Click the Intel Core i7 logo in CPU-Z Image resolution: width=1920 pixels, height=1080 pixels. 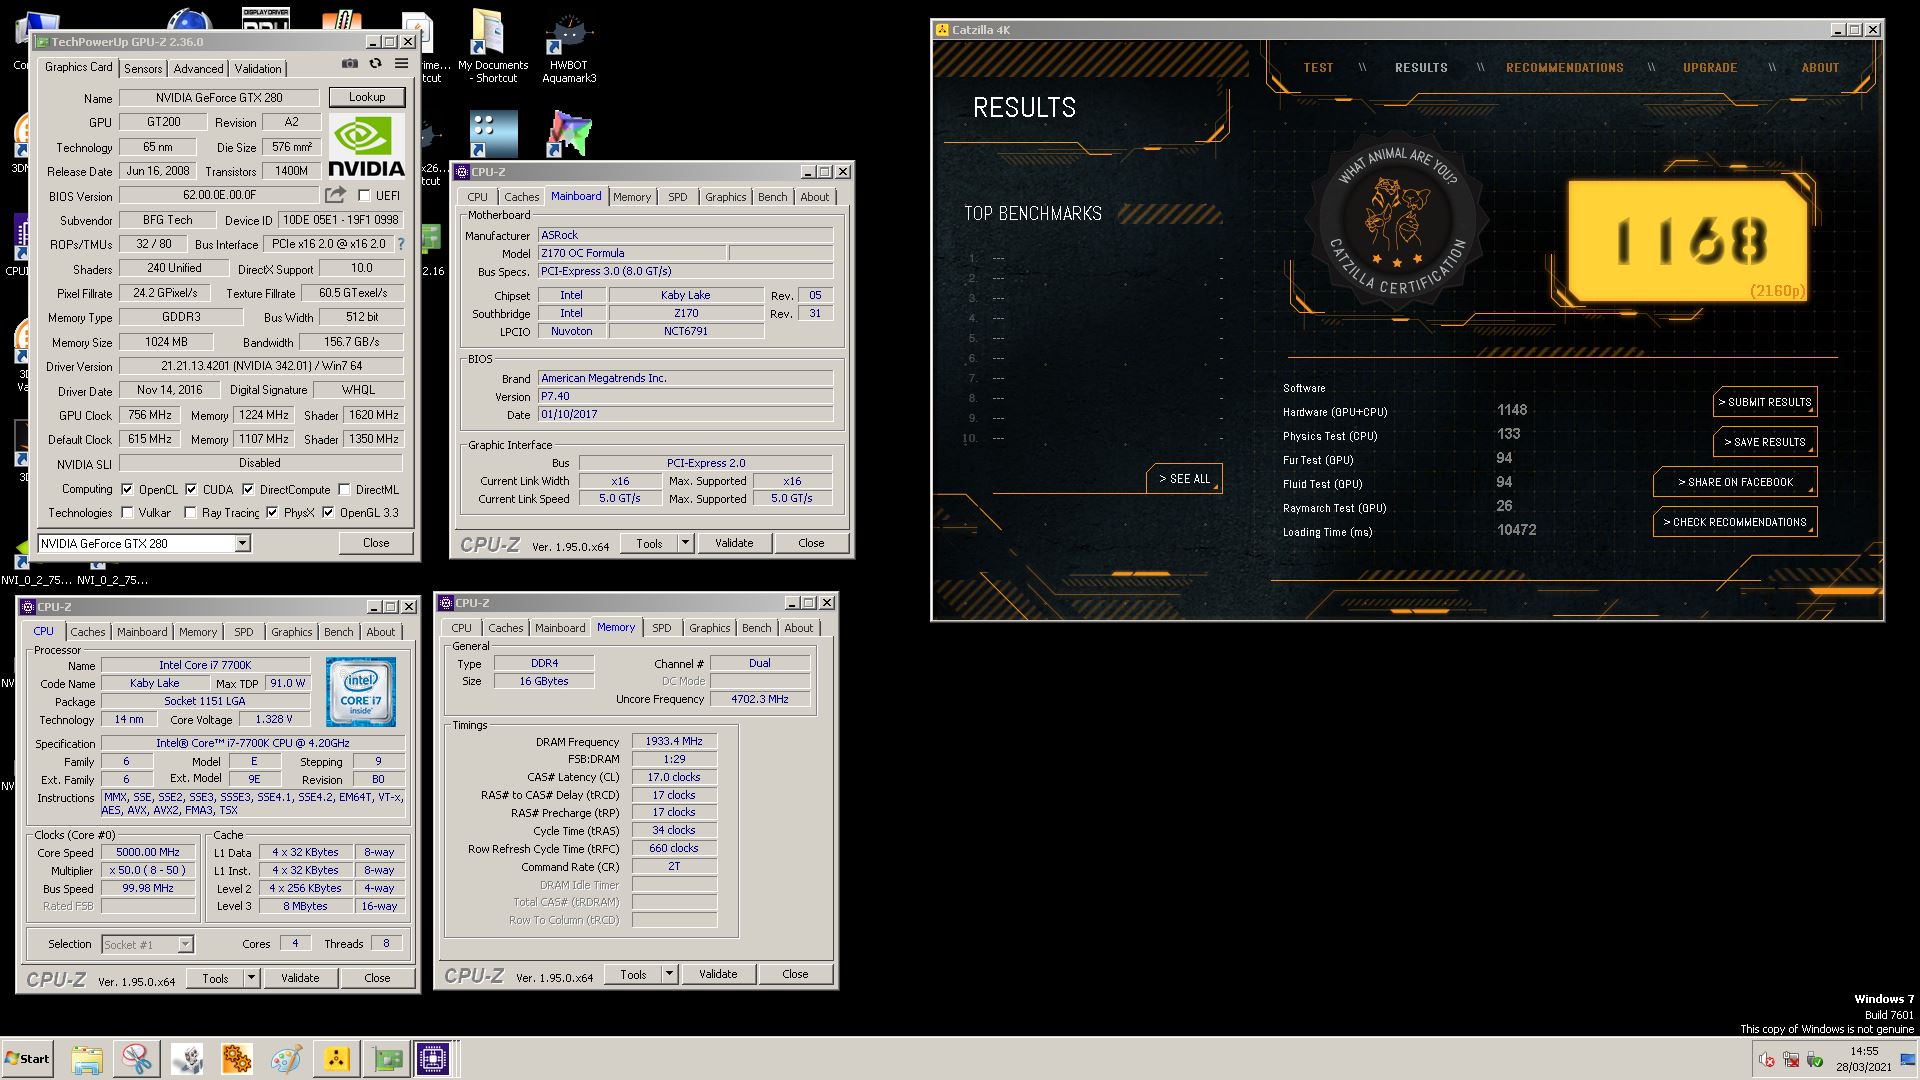360,692
